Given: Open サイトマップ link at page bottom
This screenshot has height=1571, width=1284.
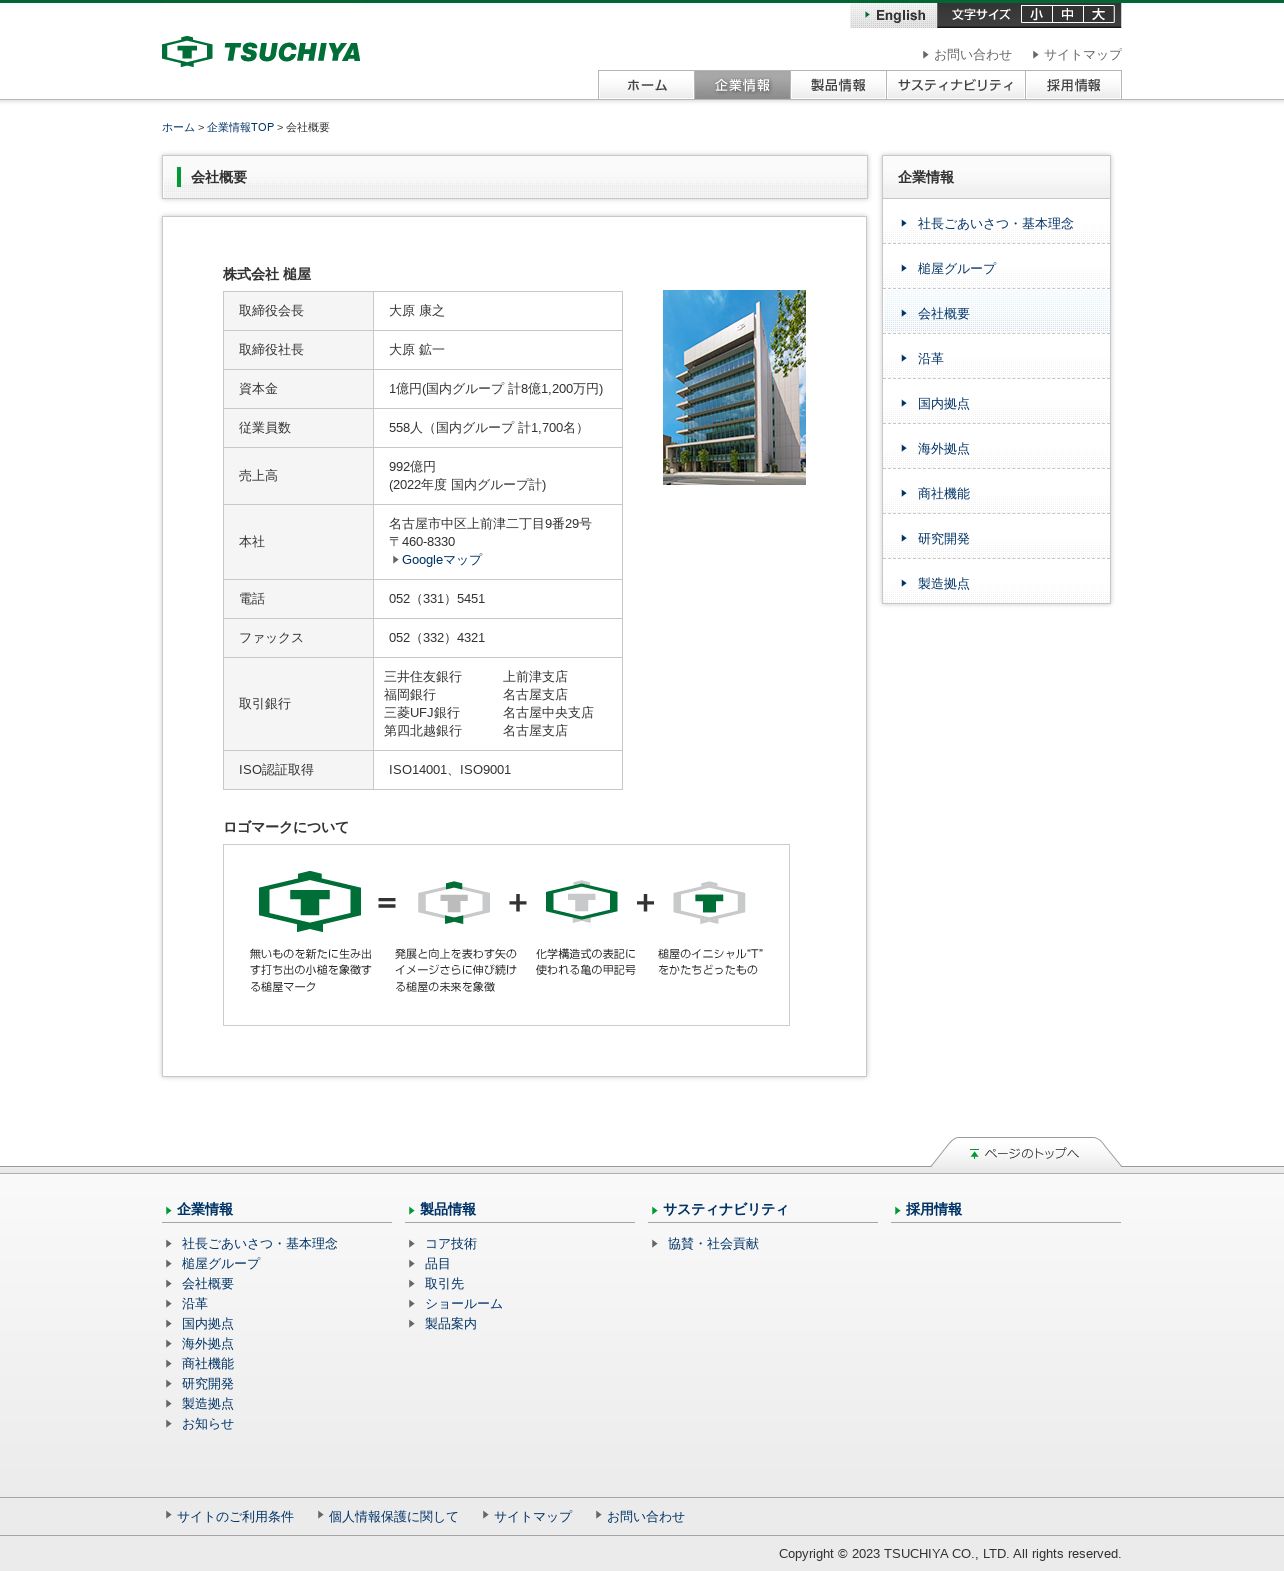Looking at the screenshot, I should 532,1517.
